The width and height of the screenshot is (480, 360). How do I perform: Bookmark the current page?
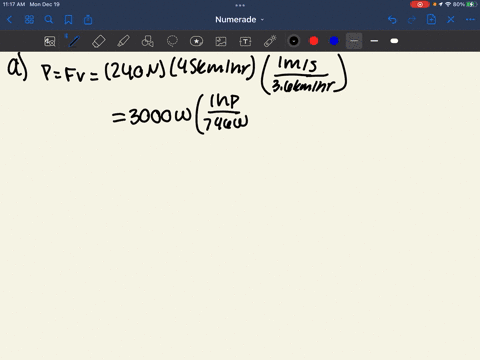click(68, 20)
